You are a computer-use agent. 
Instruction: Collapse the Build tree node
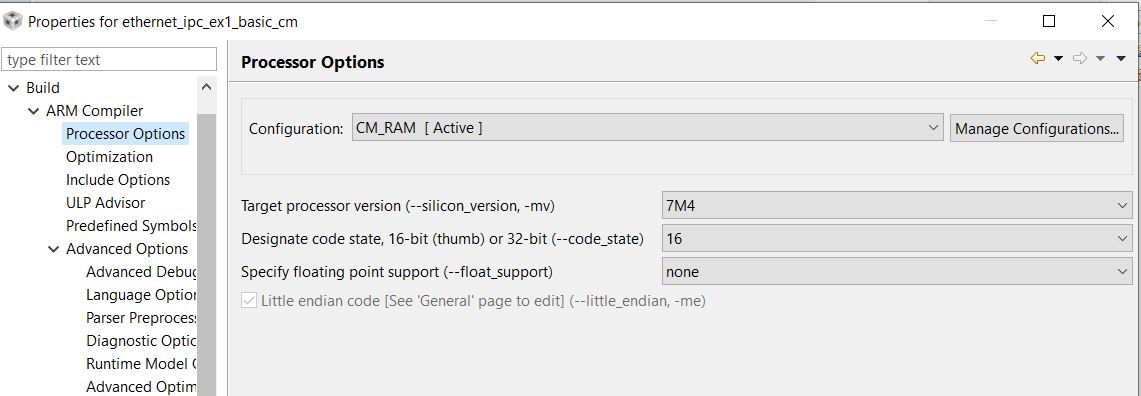point(13,88)
